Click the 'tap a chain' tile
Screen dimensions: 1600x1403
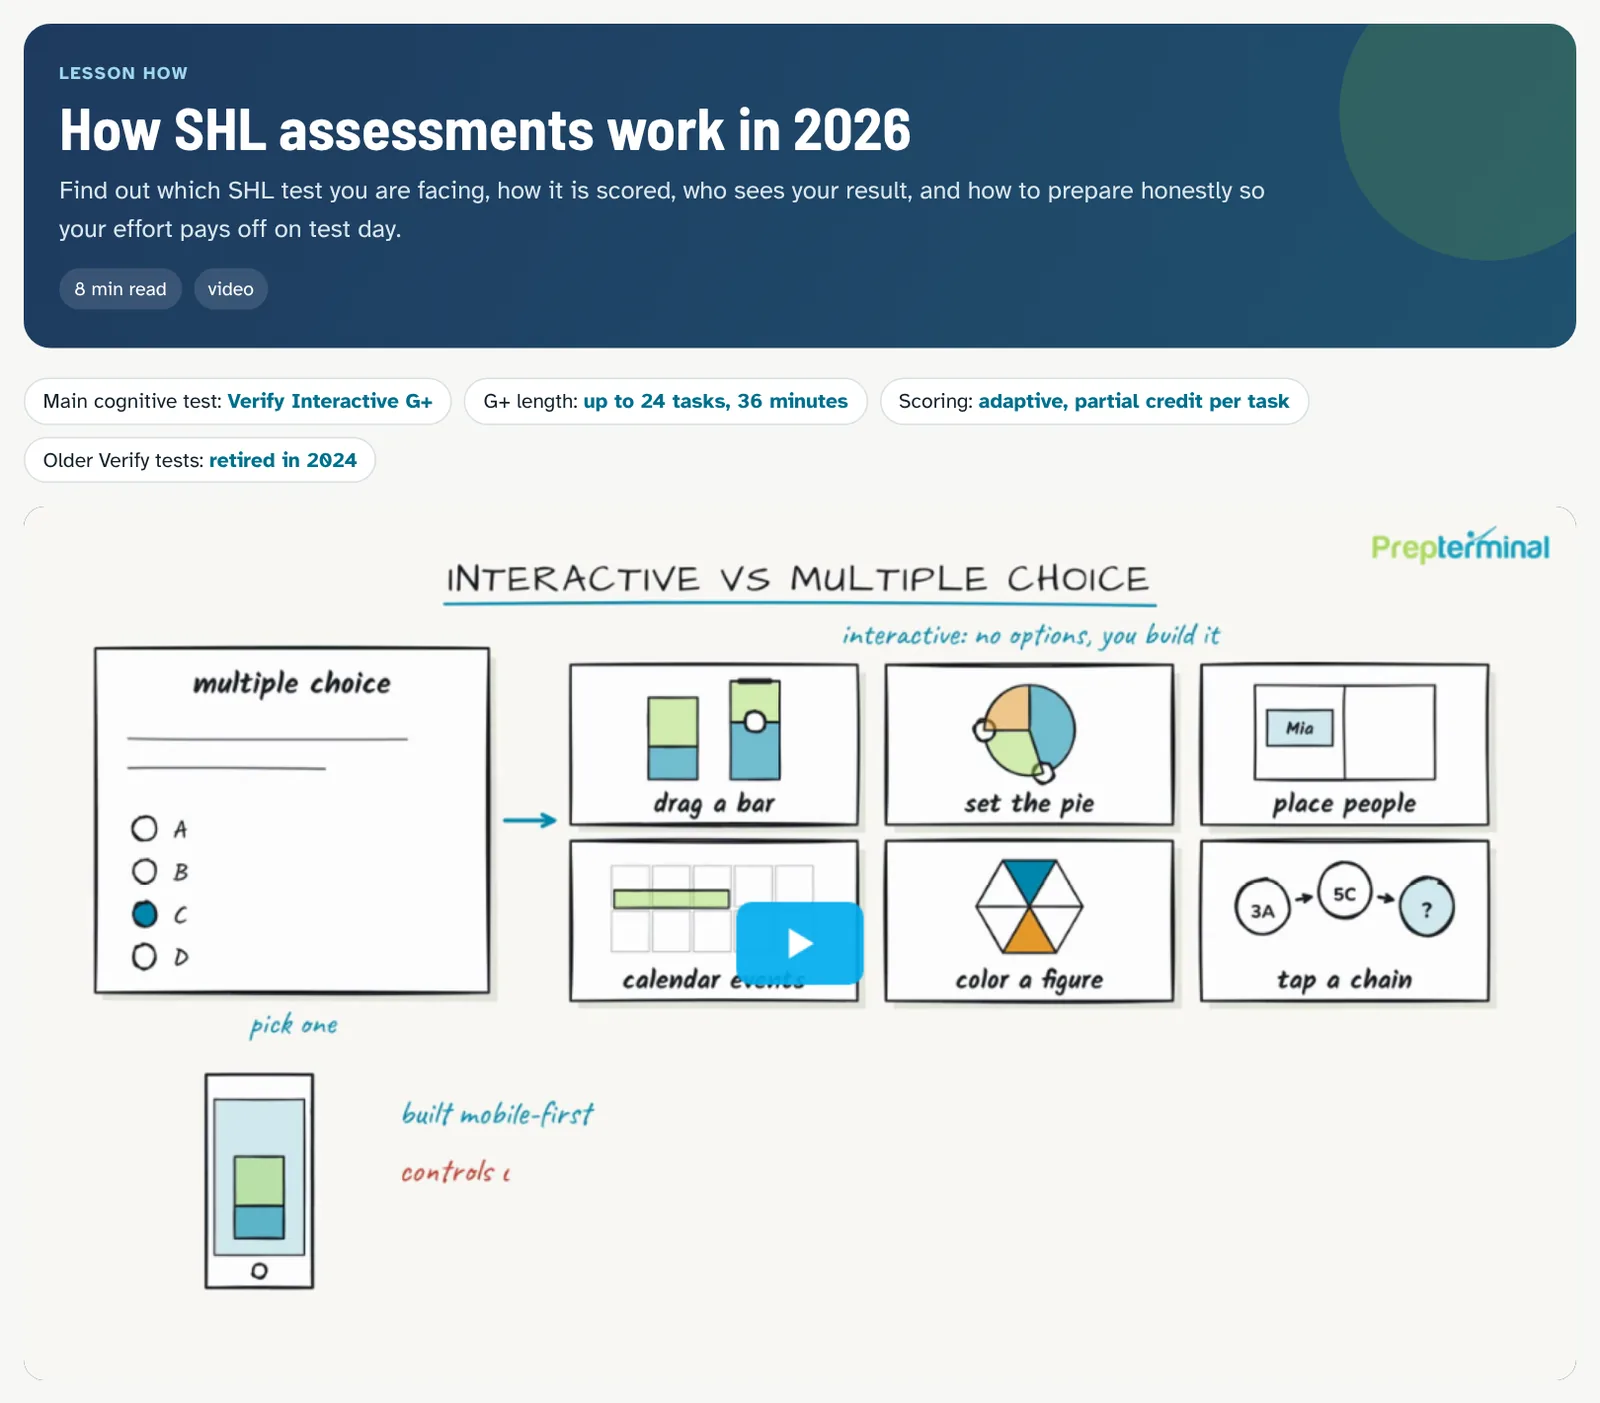(x=1344, y=921)
